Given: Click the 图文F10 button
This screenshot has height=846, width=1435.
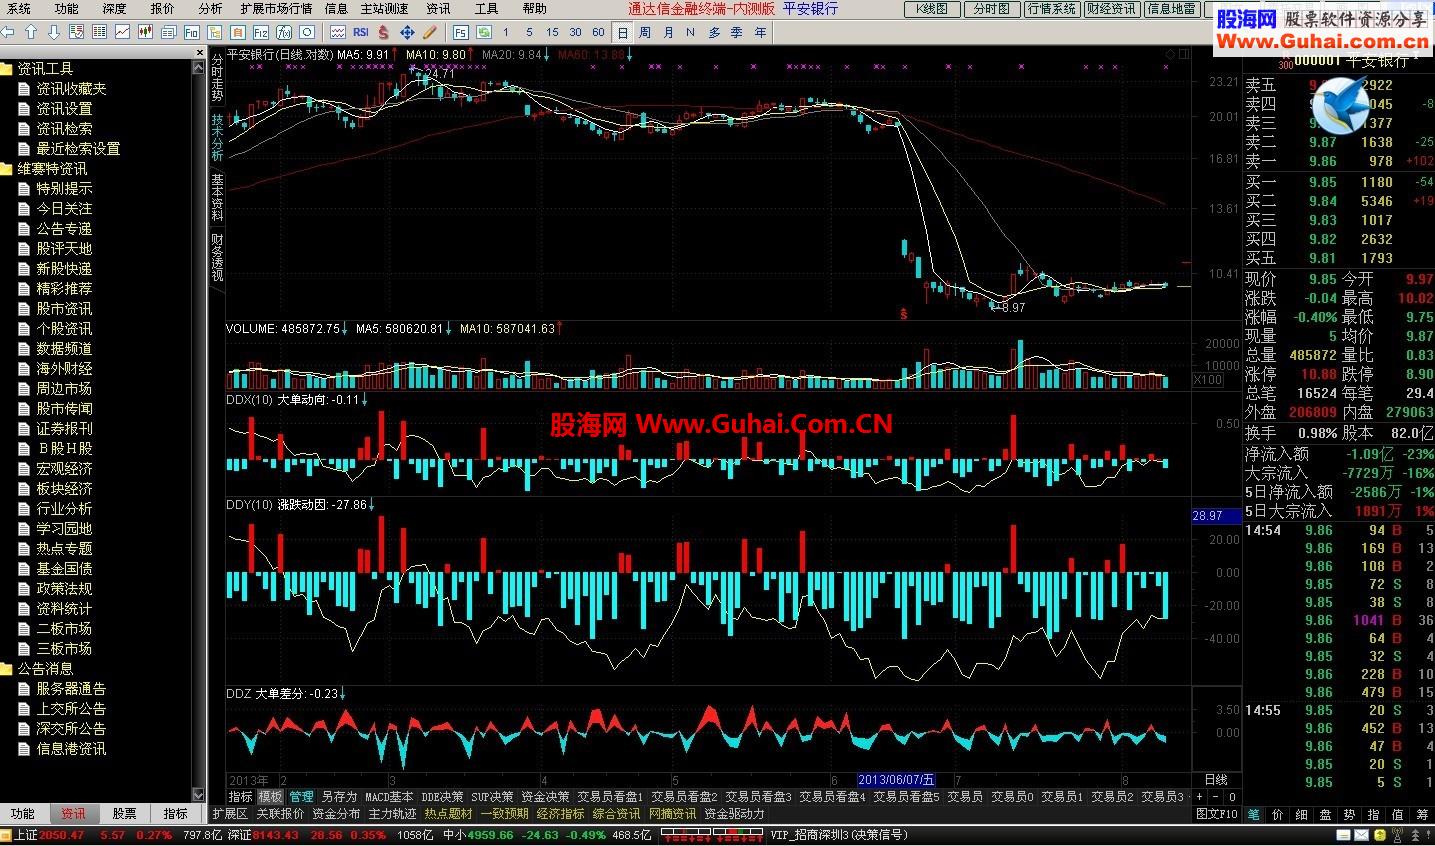Looking at the screenshot, I should [x=1217, y=814].
